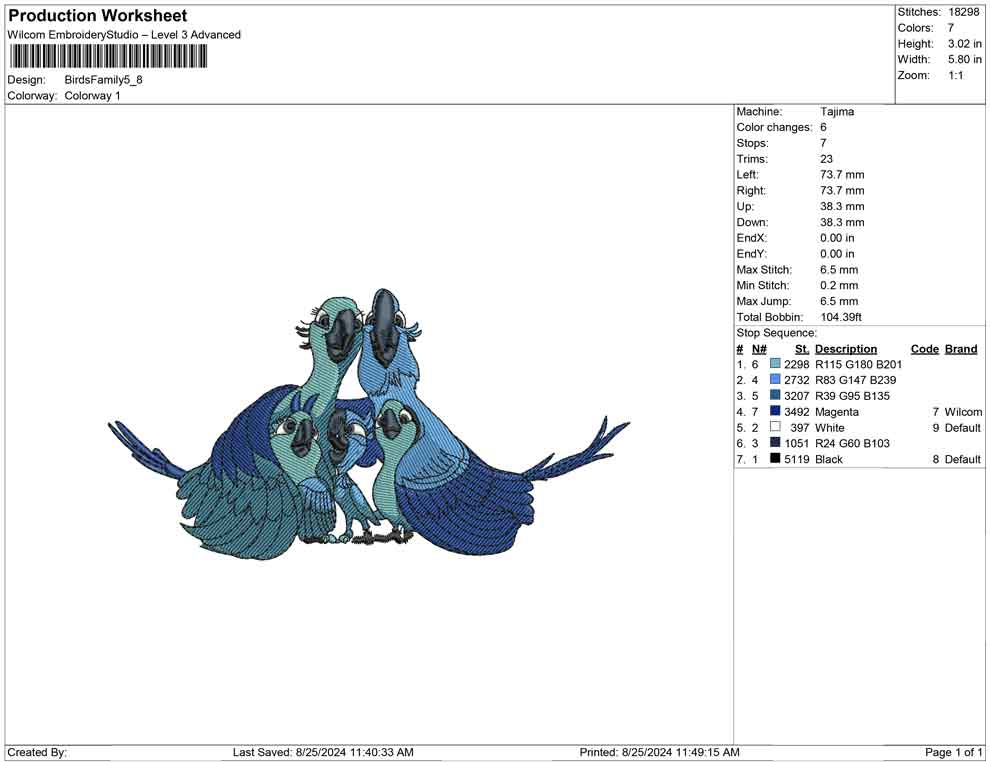The width and height of the screenshot is (990, 762).
Task: Click the Machine value 'Tajima'
Action: pyautogui.click(x=837, y=112)
